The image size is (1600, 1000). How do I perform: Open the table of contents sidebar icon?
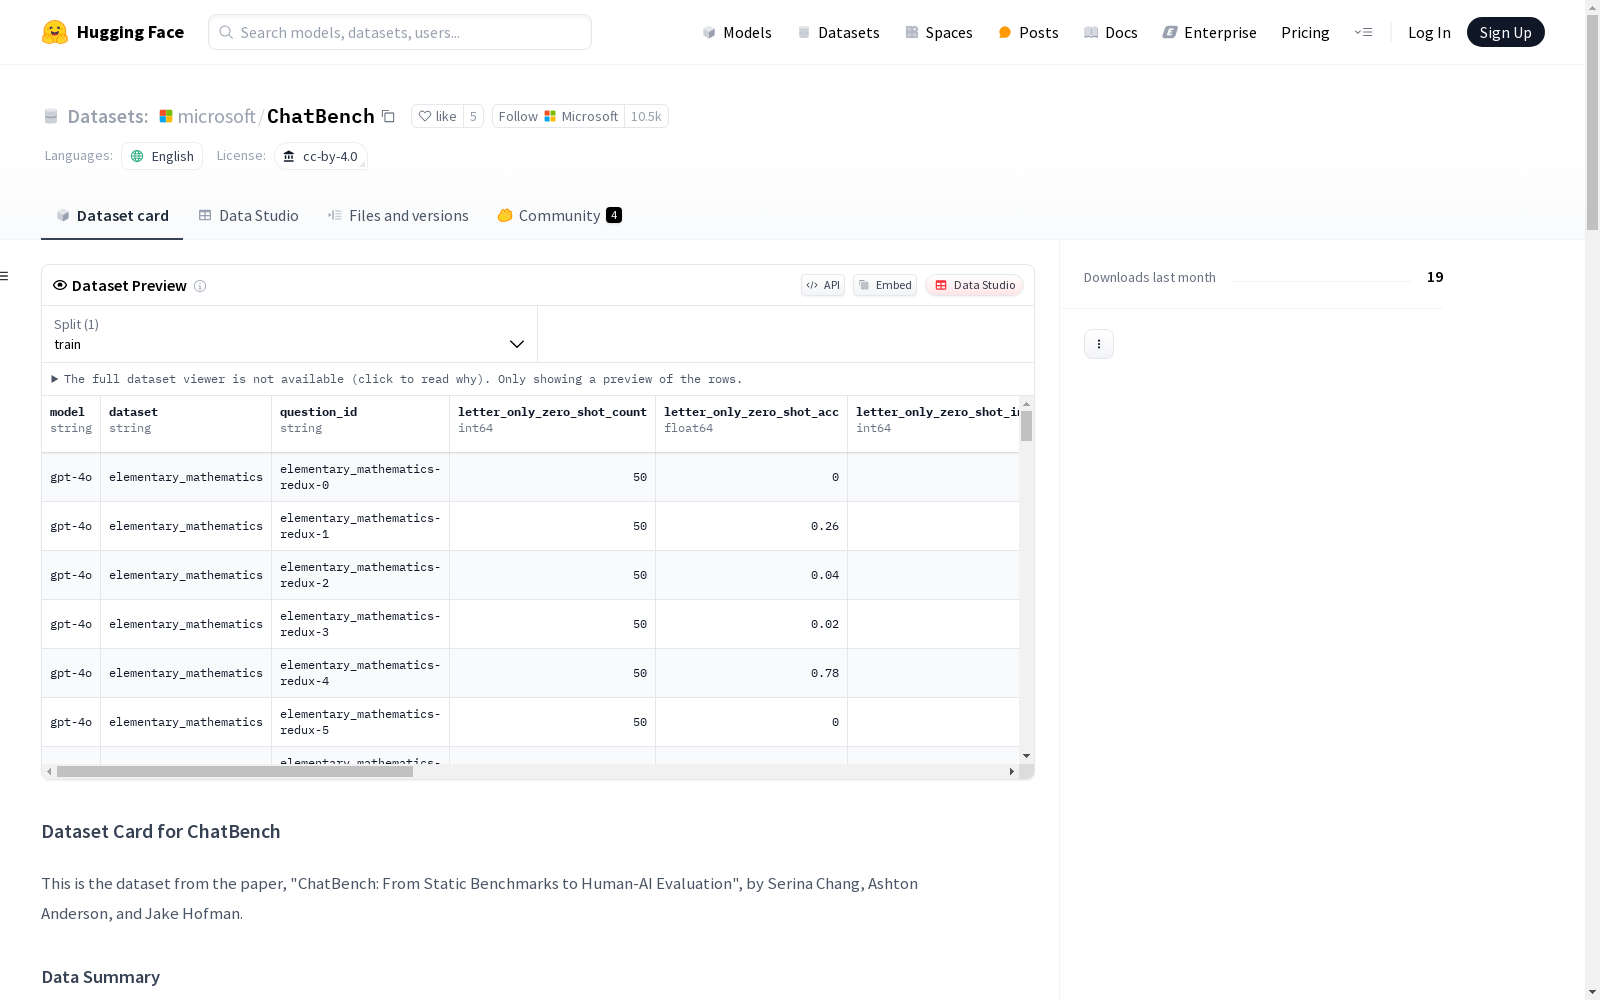point(5,276)
